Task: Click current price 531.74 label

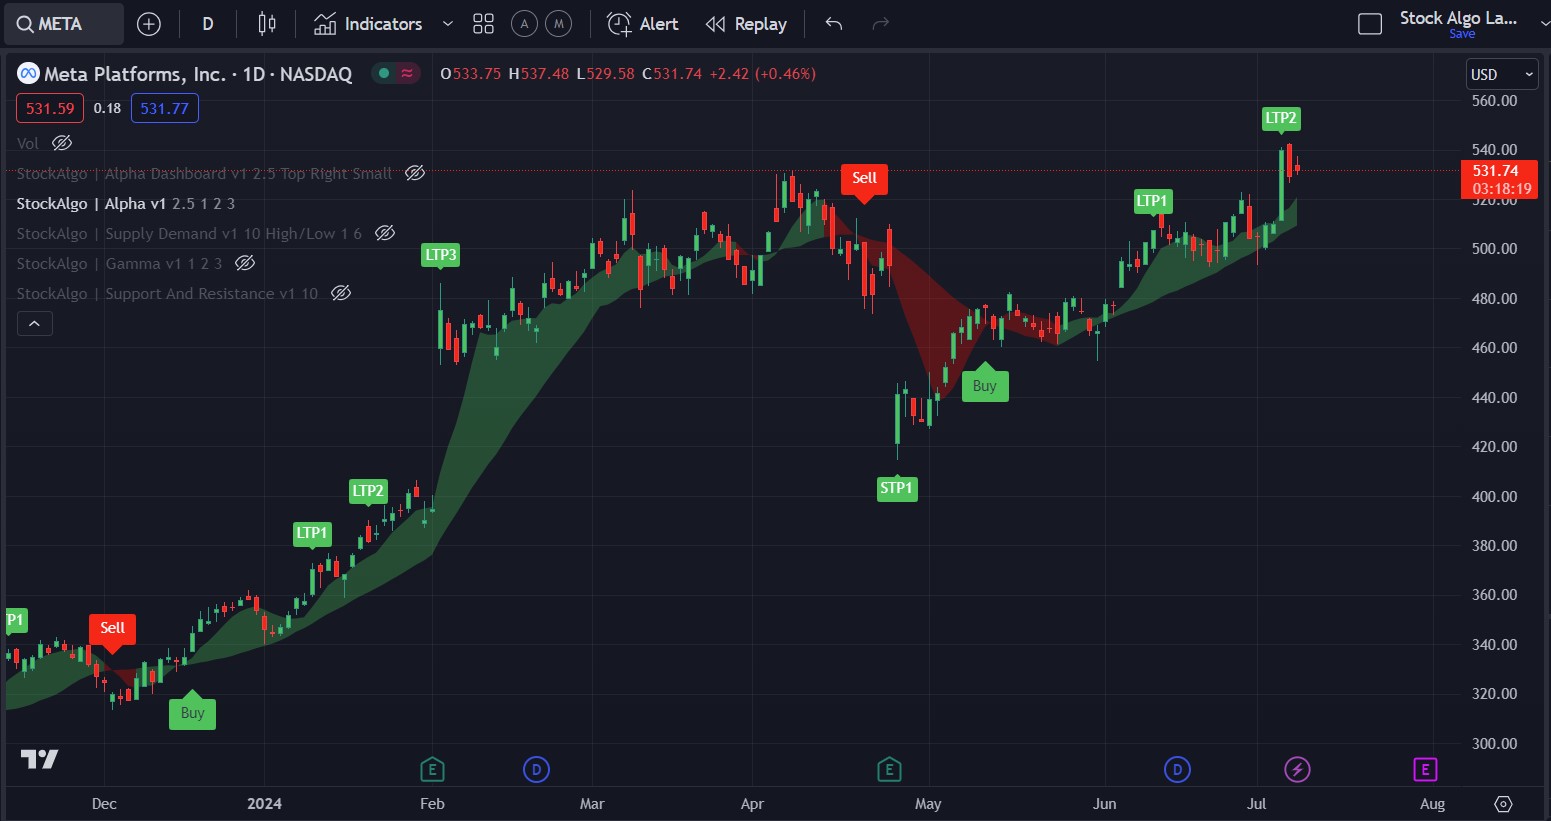Action: [1499, 179]
